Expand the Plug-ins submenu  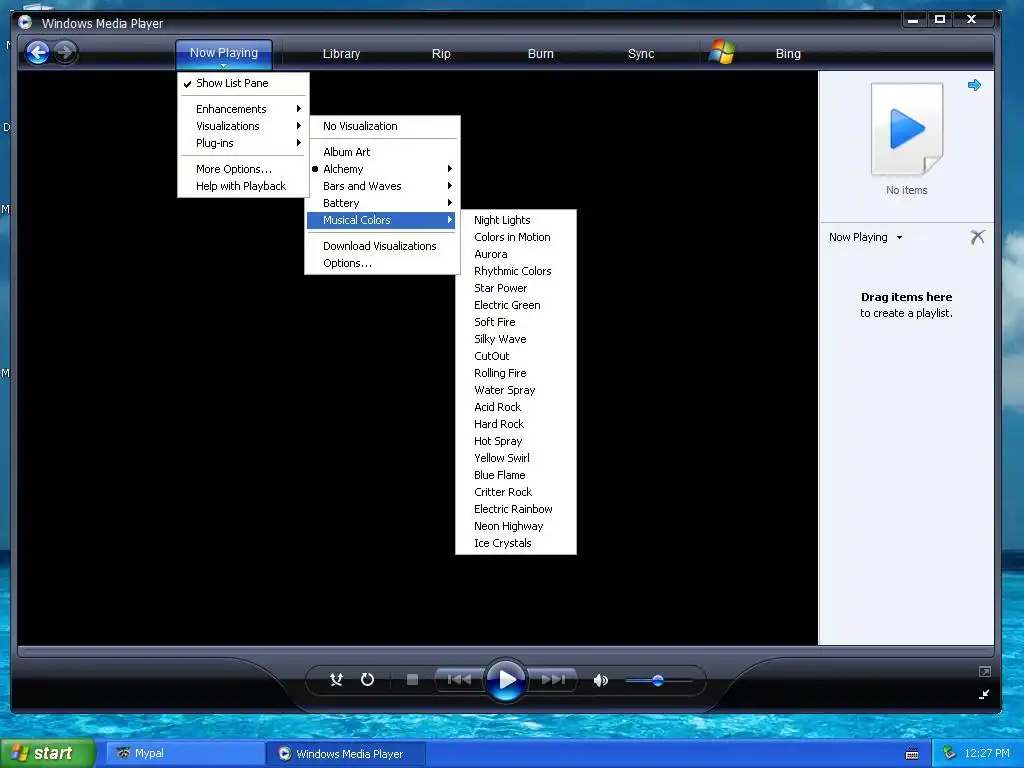coord(243,143)
